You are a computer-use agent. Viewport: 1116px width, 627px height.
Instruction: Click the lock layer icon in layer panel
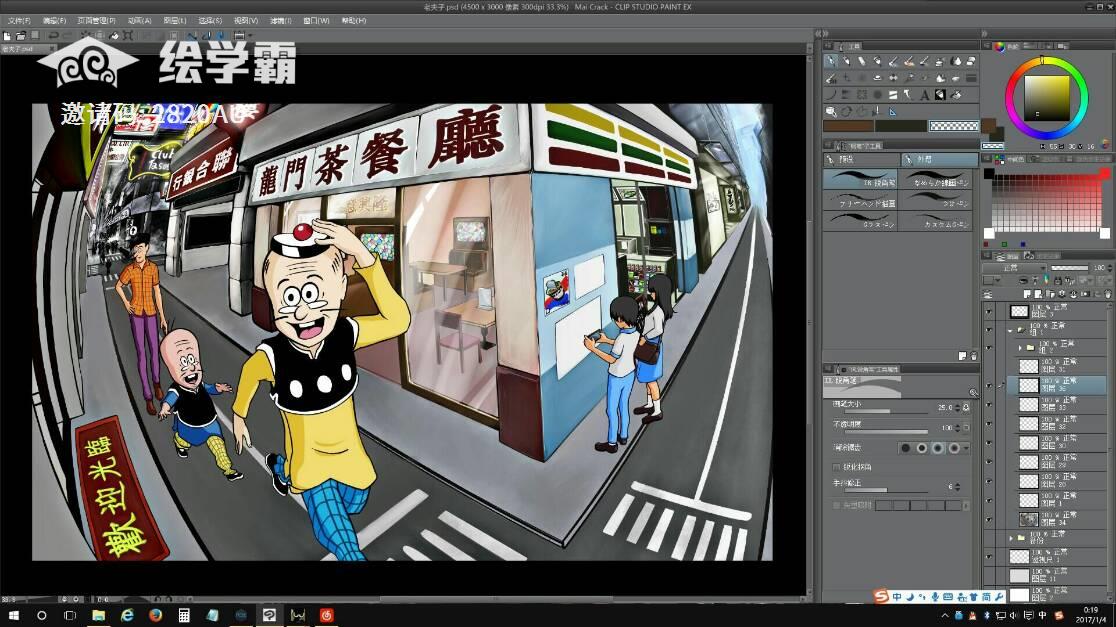click(x=1058, y=280)
